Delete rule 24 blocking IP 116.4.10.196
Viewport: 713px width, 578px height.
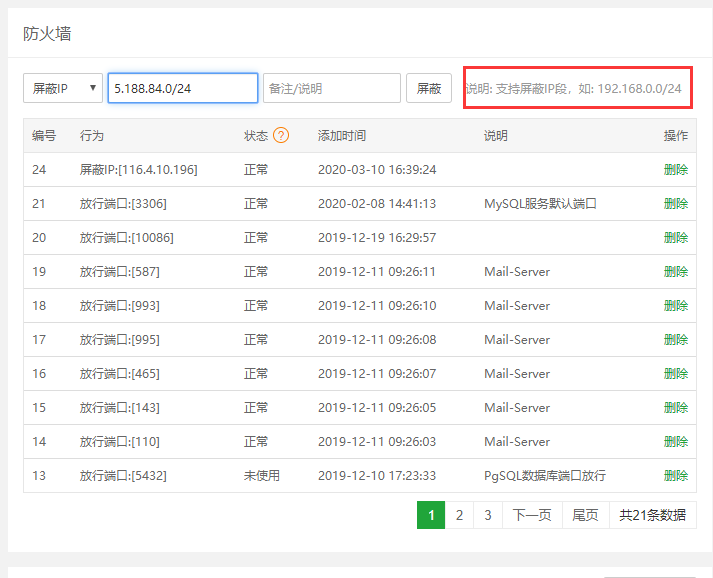click(x=675, y=170)
